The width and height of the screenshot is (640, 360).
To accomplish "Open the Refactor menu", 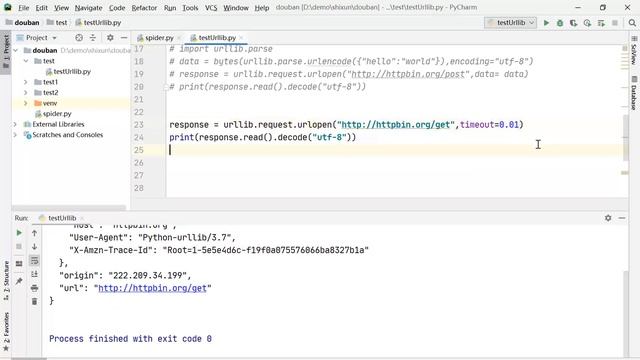I will (144, 8).
